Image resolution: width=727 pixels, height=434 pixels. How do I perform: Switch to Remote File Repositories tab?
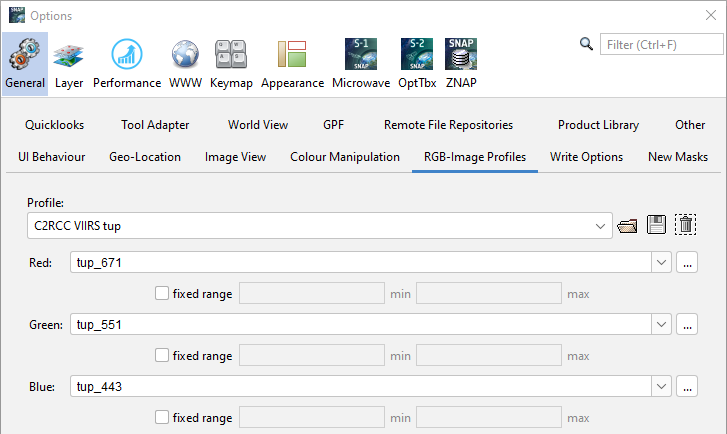448,125
